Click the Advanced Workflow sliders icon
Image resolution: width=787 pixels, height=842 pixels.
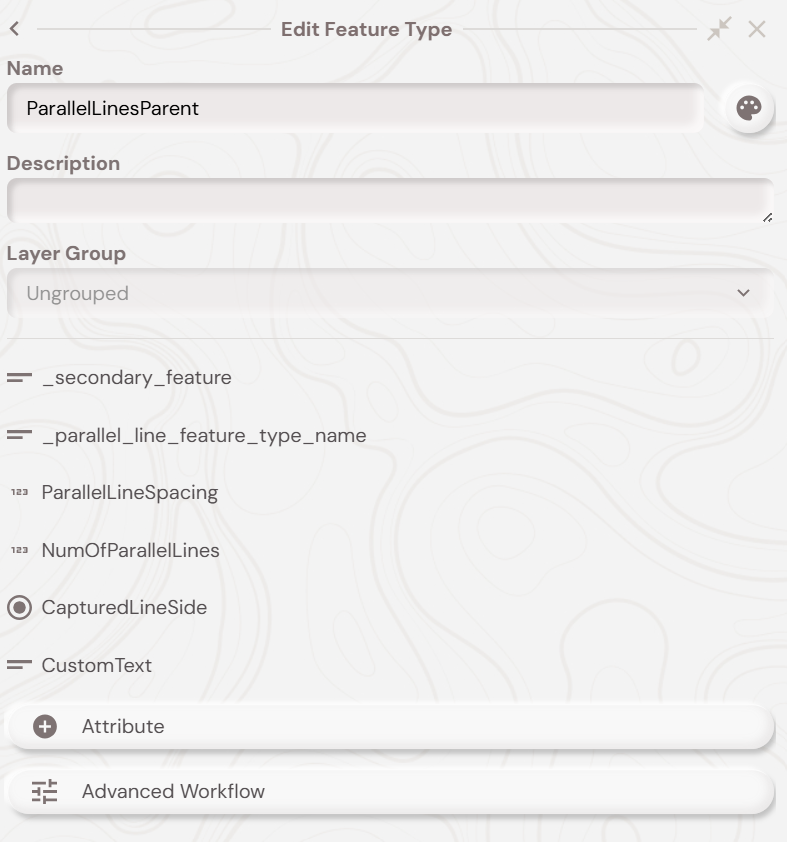coord(45,792)
